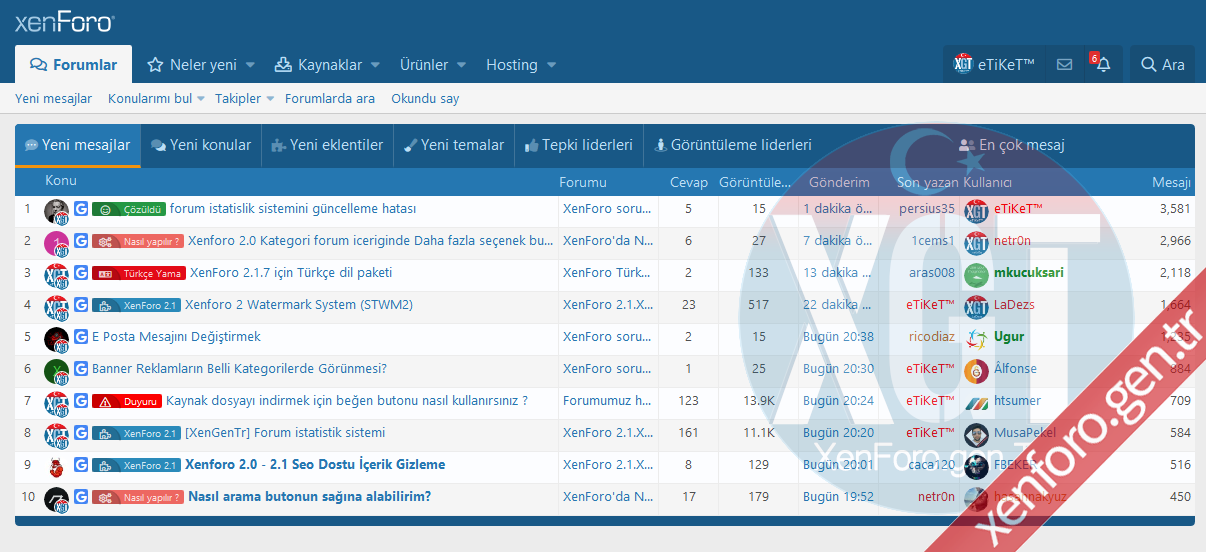Click the Ara search button
Viewport: 1206px width, 552px height.
click(x=1162, y=65)
